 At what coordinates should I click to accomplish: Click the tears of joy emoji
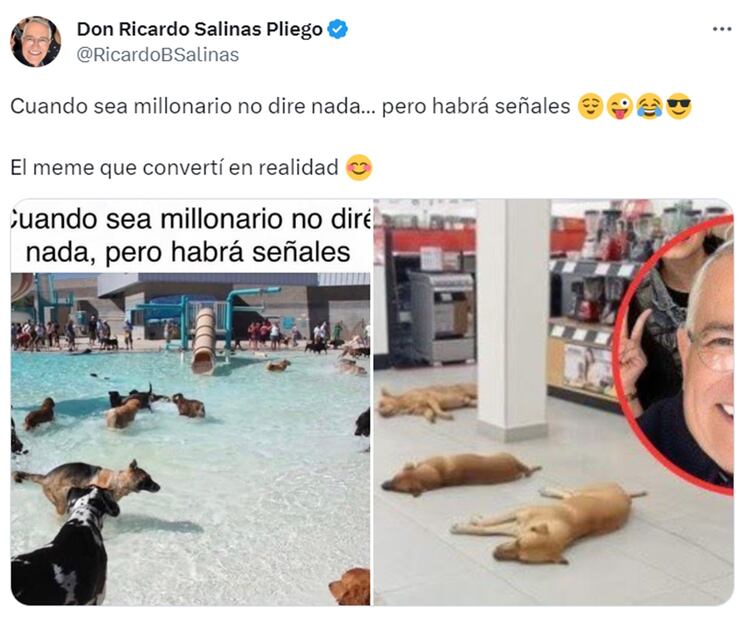tap(649, 106)
